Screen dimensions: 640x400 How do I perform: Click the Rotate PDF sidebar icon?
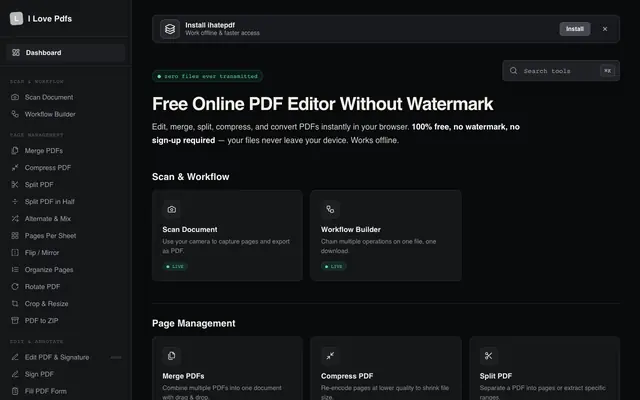coord(15,287)
